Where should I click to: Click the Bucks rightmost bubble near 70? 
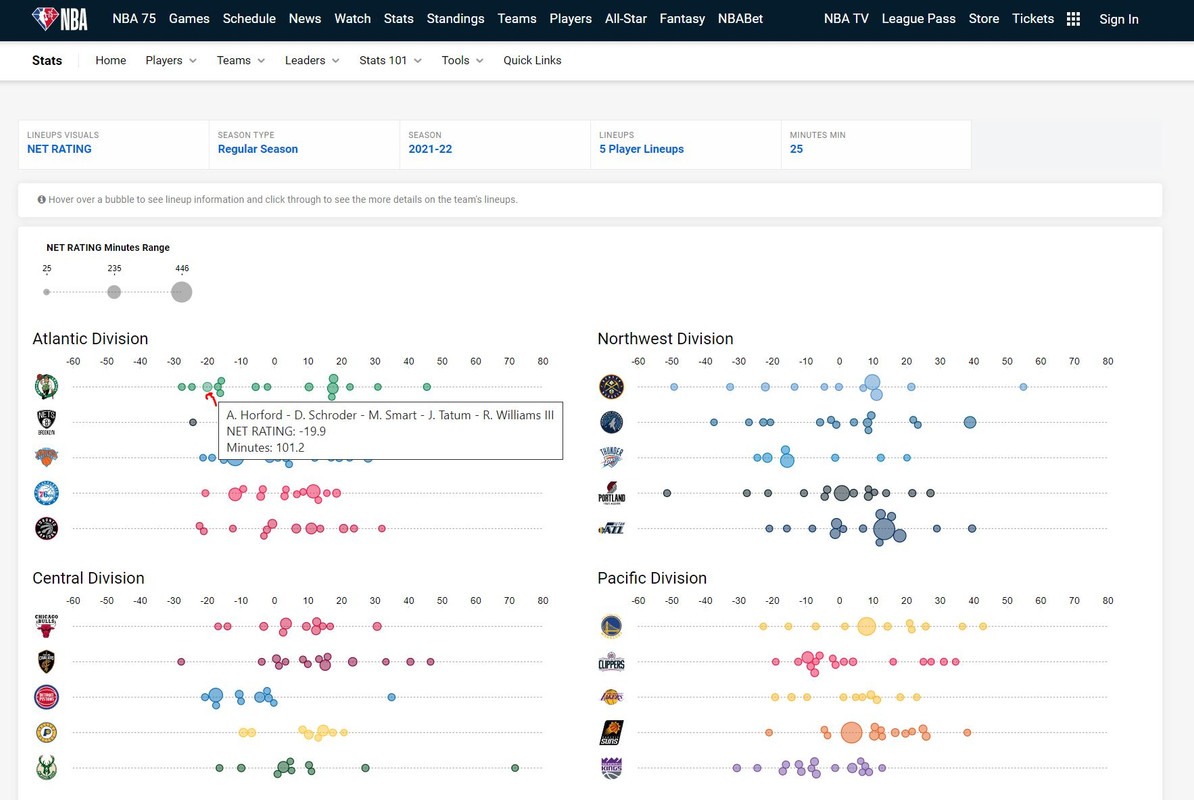[x=515, y=768]
